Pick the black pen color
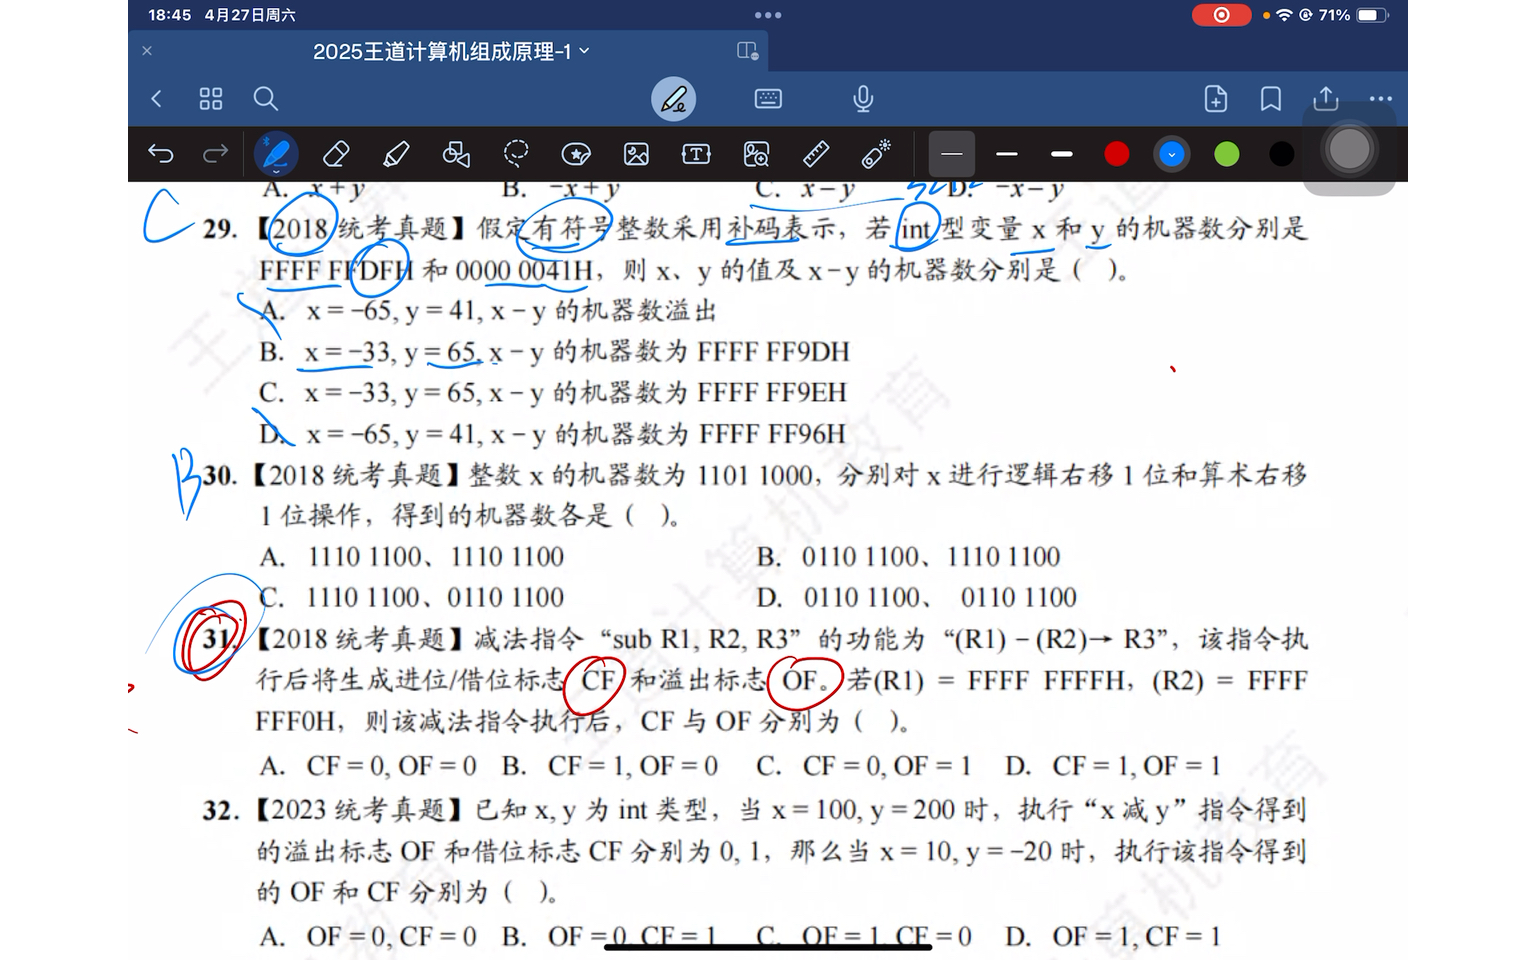The image size is (1536, 960). [1281, 154]
